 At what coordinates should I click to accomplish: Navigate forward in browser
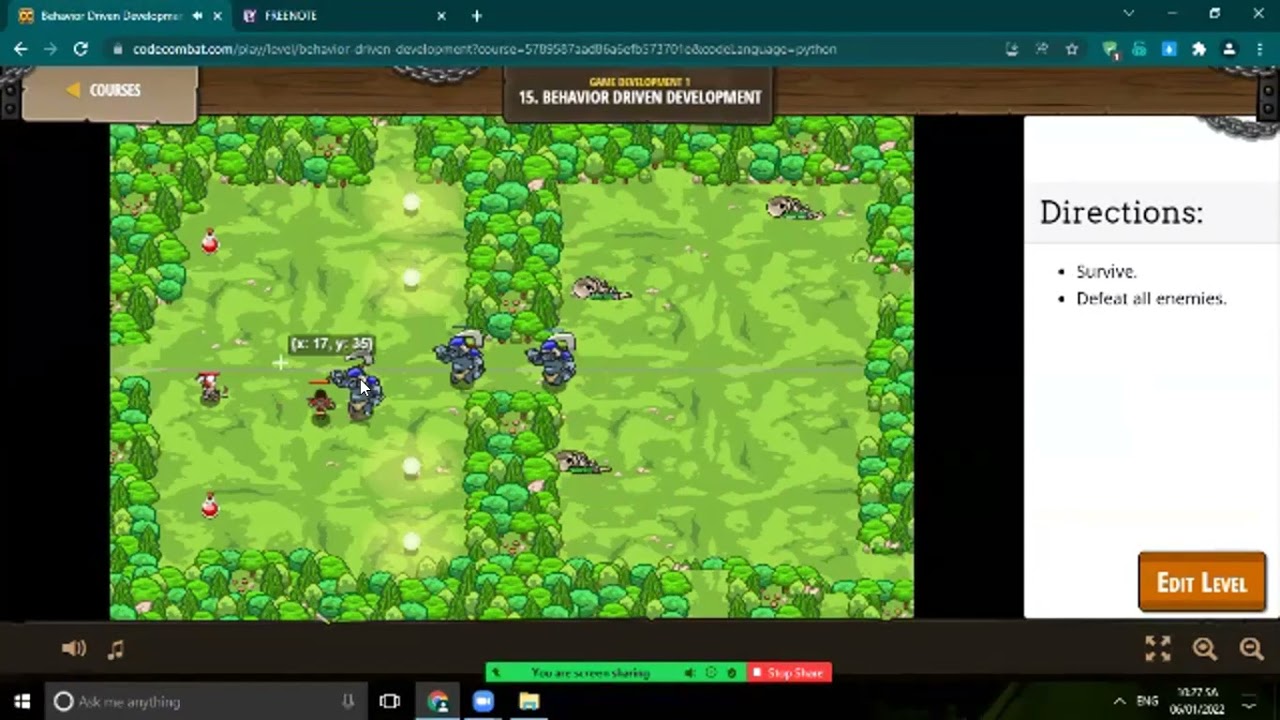[50, 48]
